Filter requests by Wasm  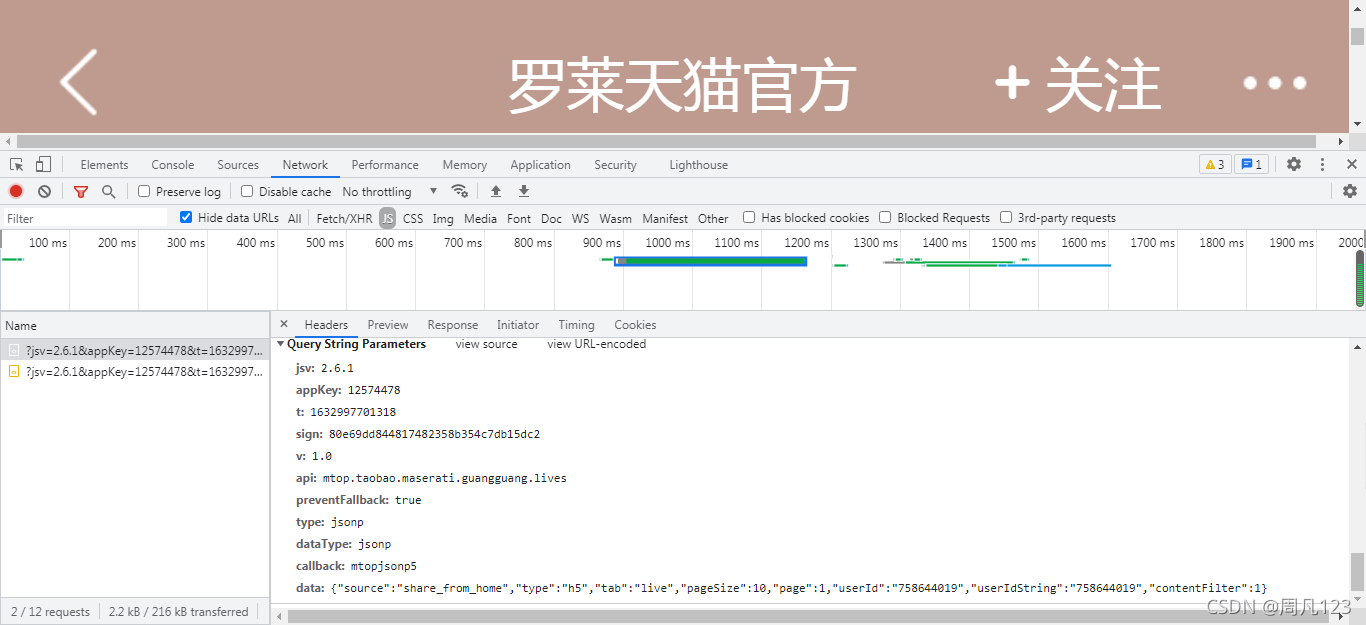(615, 218)
